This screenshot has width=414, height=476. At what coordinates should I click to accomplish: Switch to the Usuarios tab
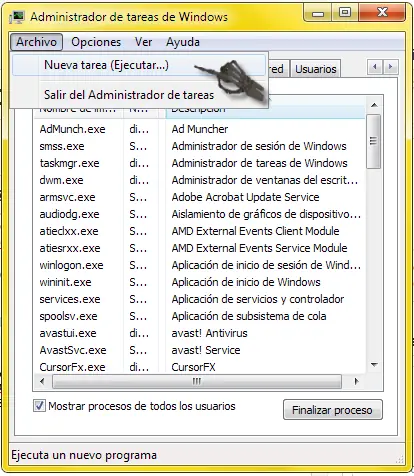(x=316, y=69)
